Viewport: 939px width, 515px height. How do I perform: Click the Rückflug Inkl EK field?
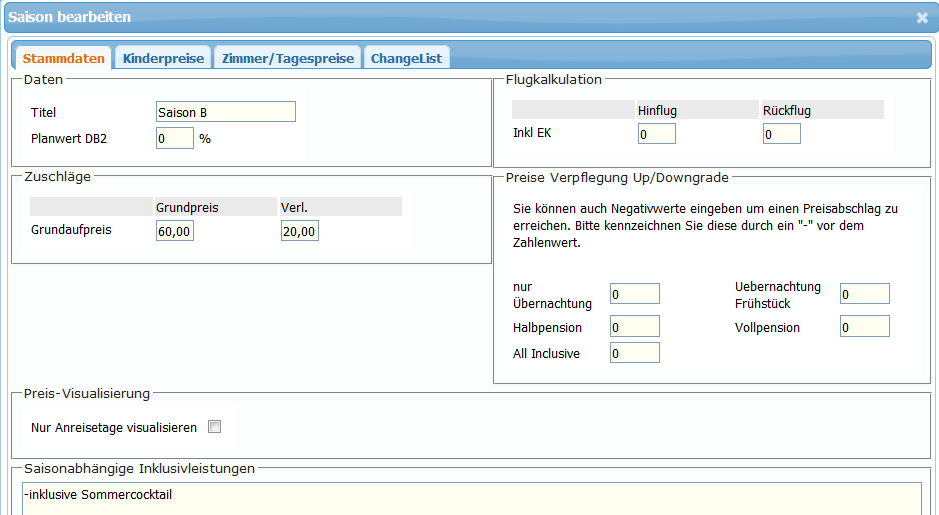coord(782,133)
